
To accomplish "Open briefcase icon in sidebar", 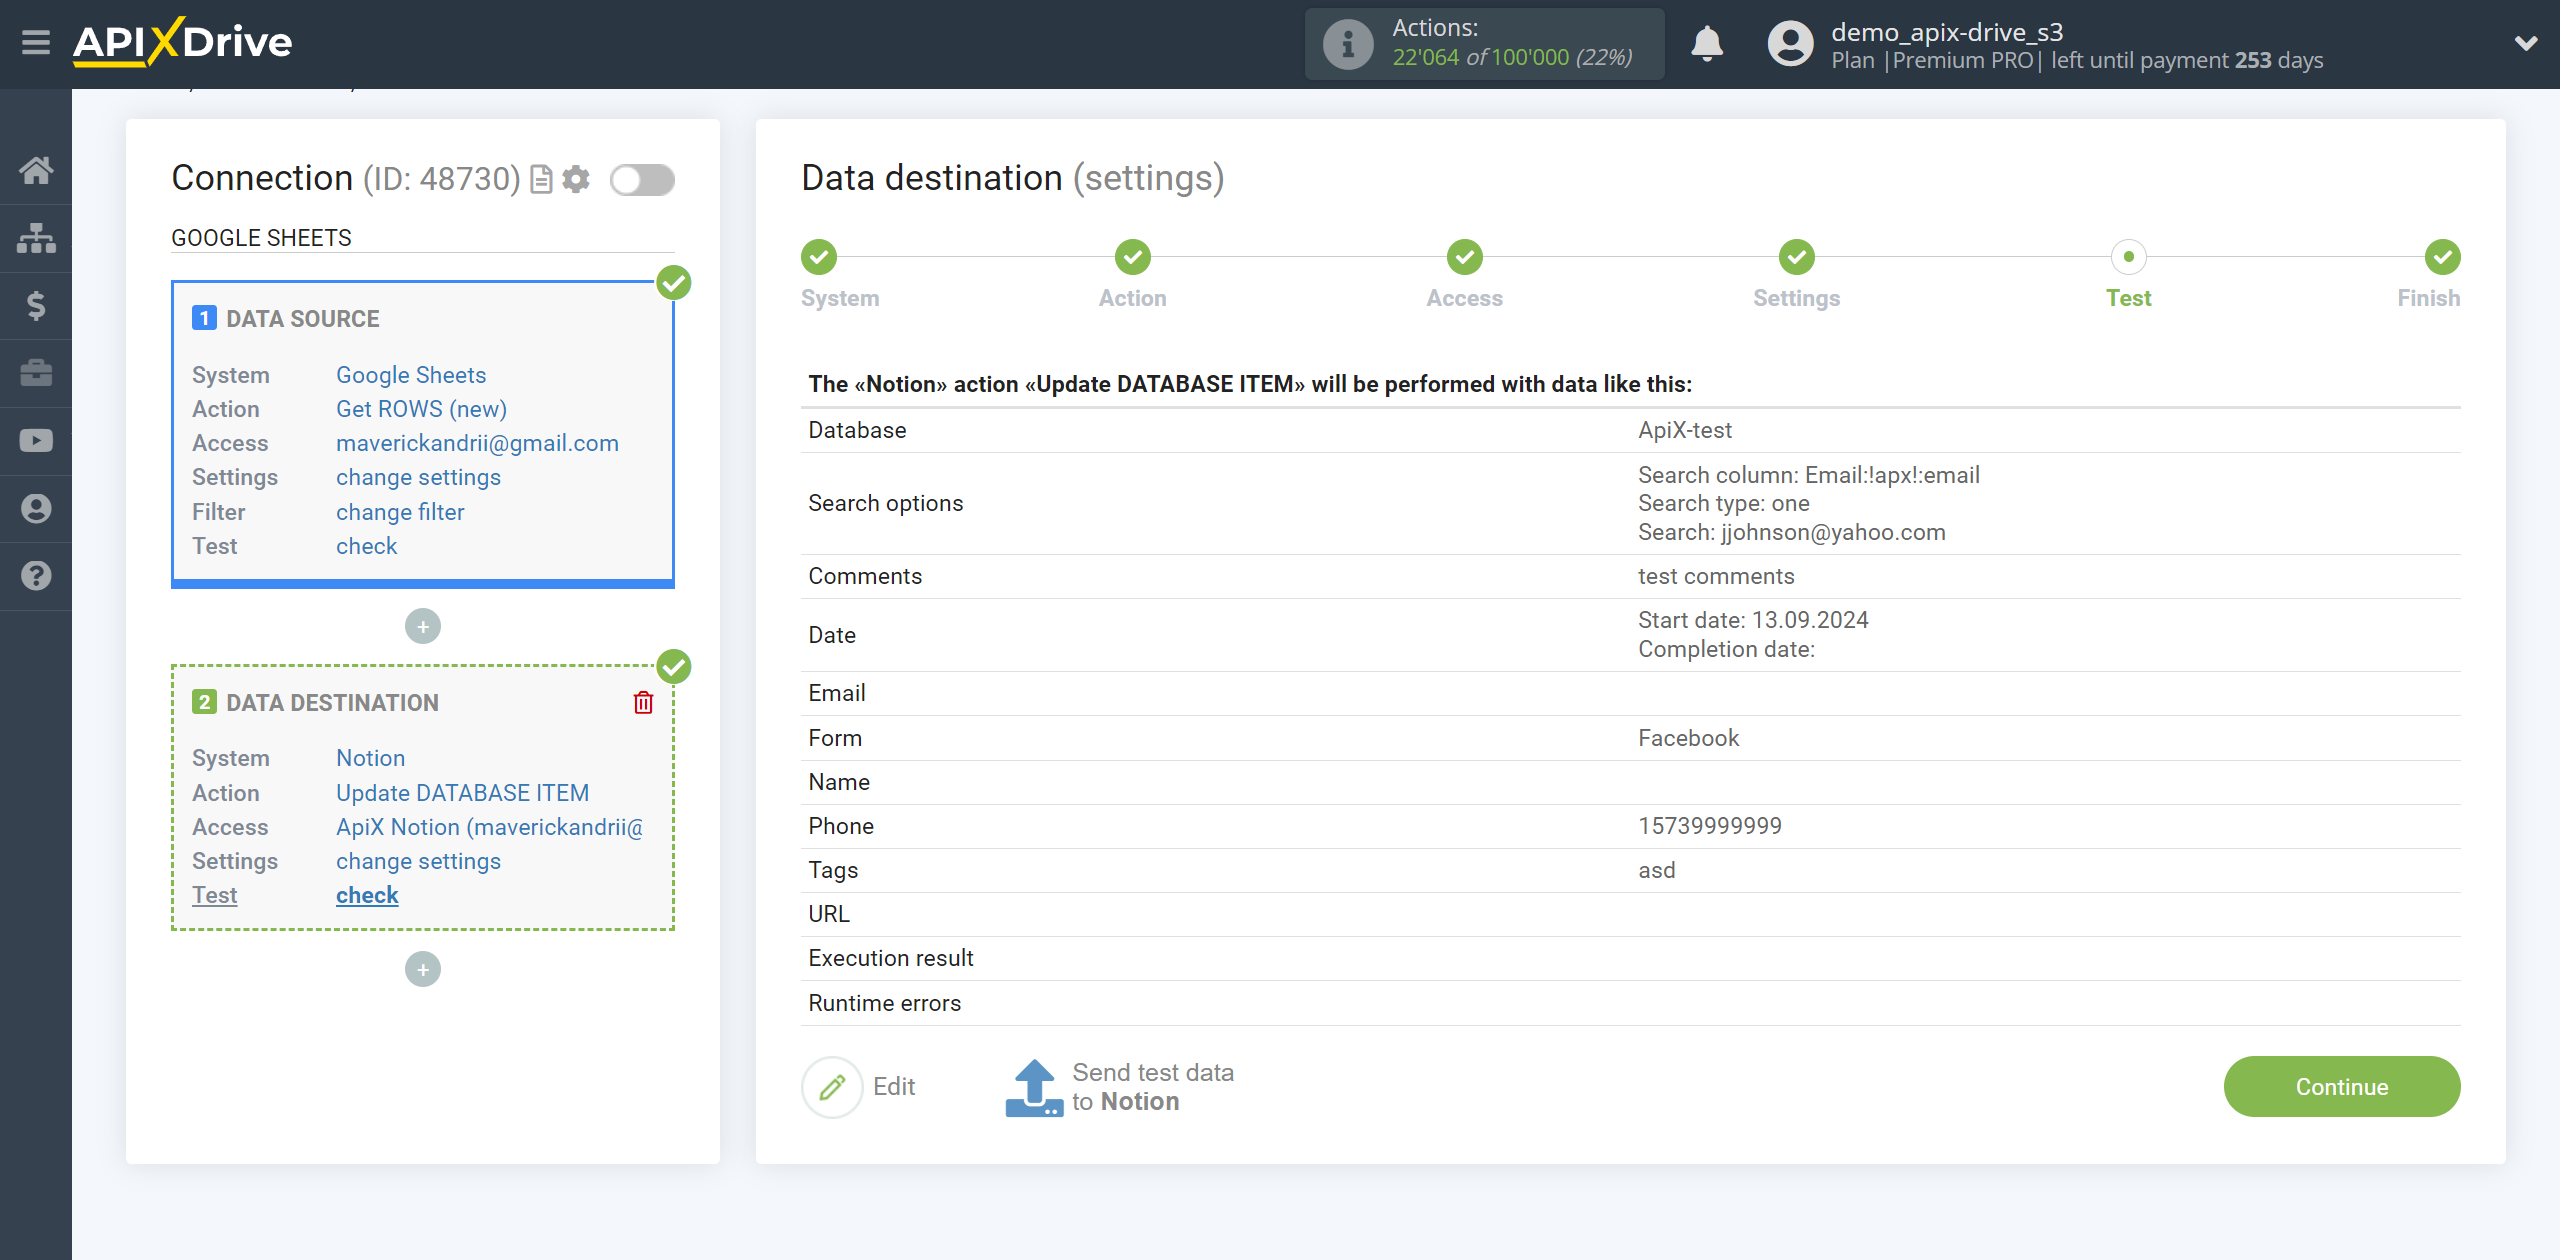I will pyautogui.click(x=36, y=373).
